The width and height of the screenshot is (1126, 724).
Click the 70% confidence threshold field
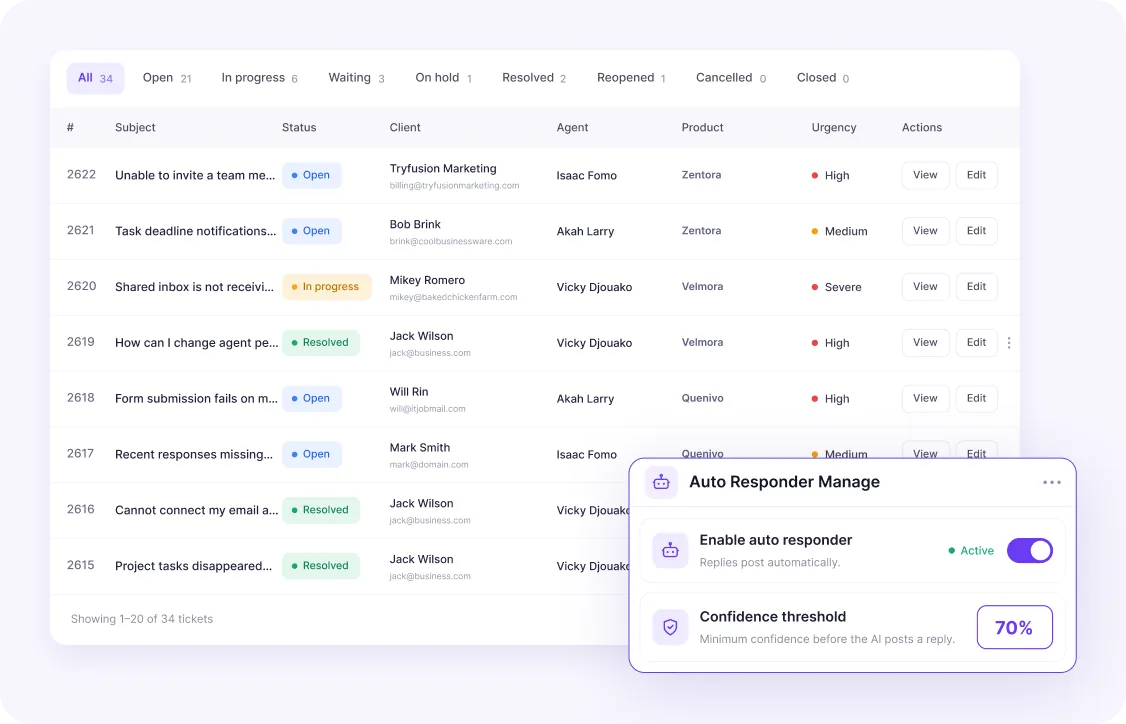pos(1014,627)
